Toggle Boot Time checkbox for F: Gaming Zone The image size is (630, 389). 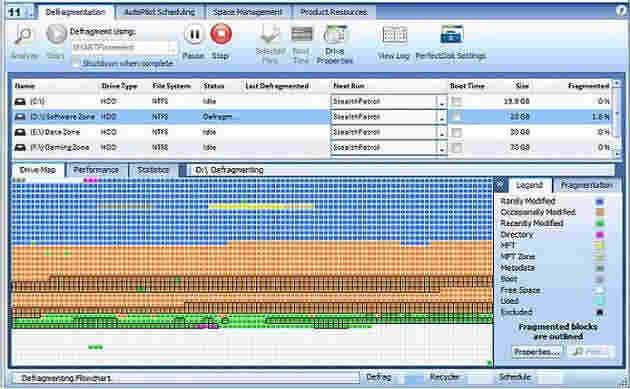click(456, 147)
